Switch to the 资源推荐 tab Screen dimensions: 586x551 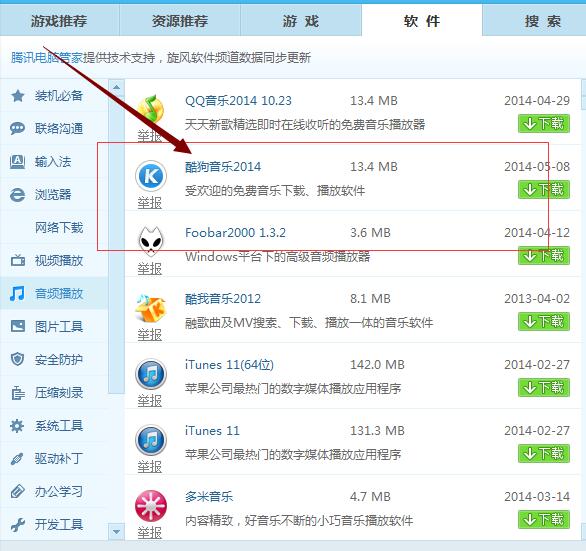point(180,21)
